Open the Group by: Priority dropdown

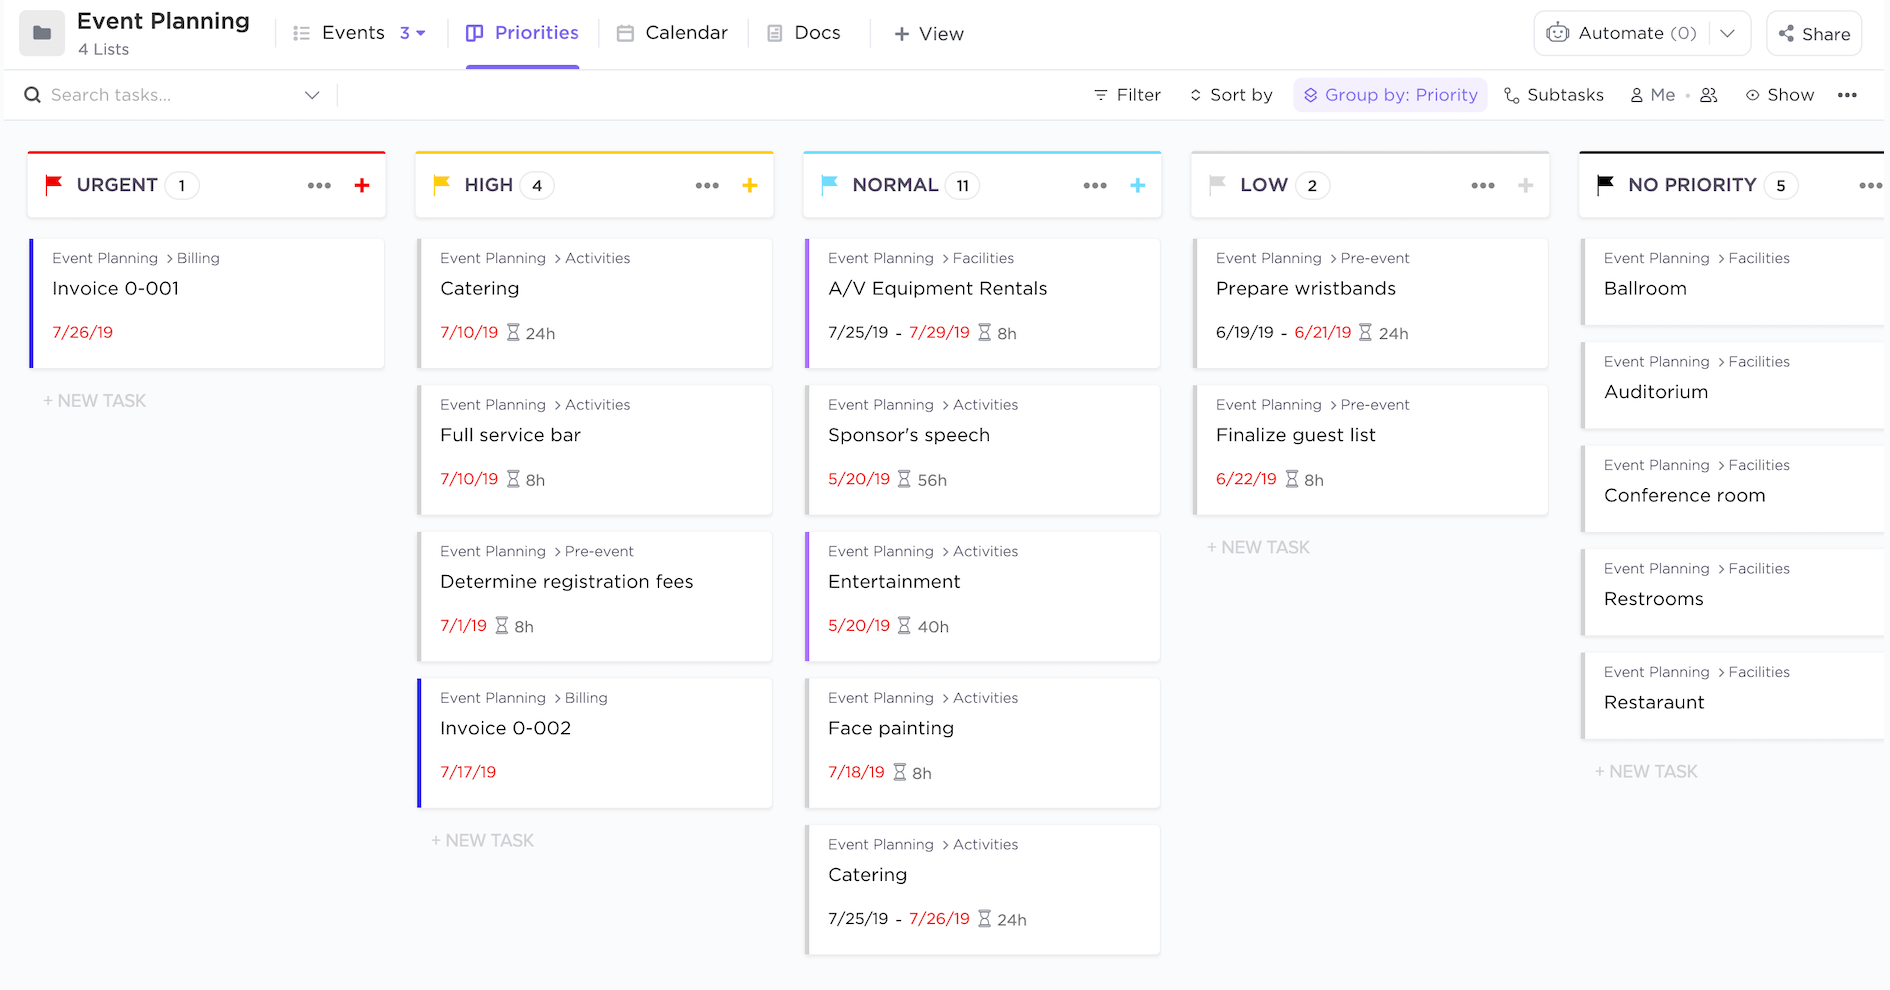[x=1390, y=95]
